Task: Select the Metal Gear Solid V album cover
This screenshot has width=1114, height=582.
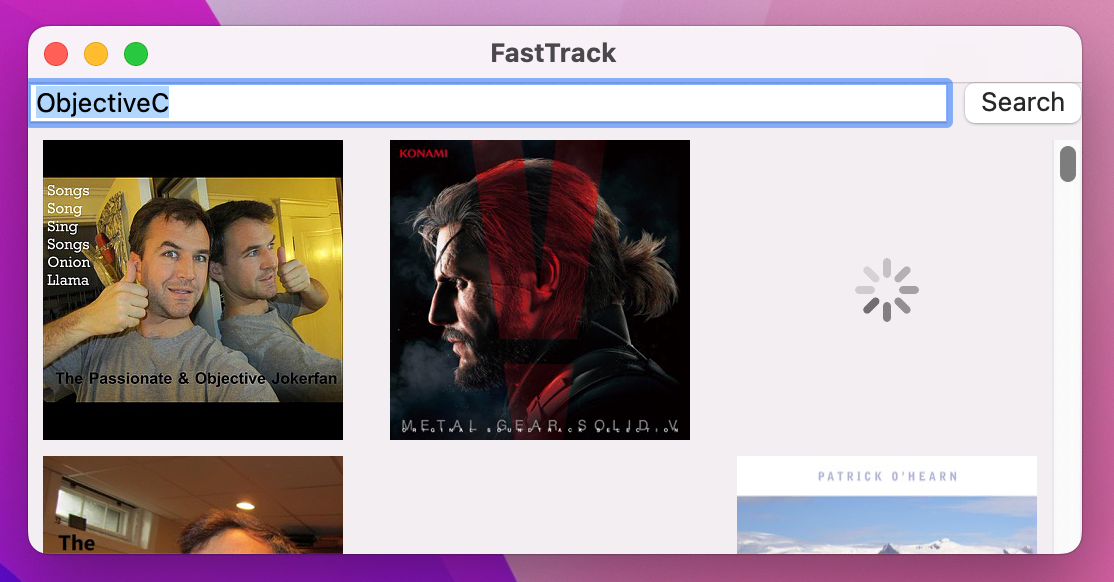Action: tap(540, 289)
